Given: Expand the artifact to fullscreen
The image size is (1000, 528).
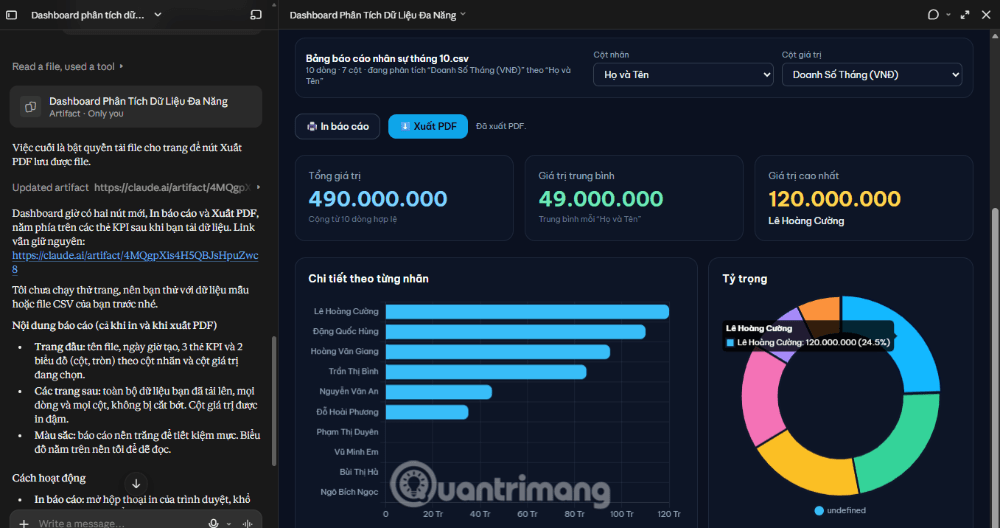Looking at the screenshot, I should pyautogui.click(x=965, y=15).
